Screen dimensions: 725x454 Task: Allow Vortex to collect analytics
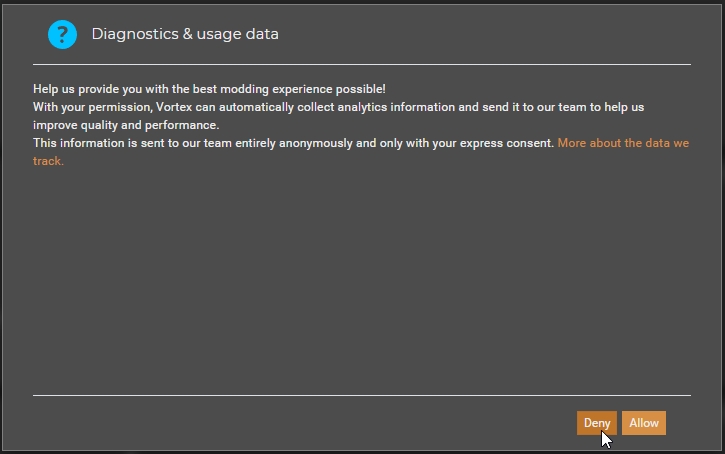click(x=644, y=423)
